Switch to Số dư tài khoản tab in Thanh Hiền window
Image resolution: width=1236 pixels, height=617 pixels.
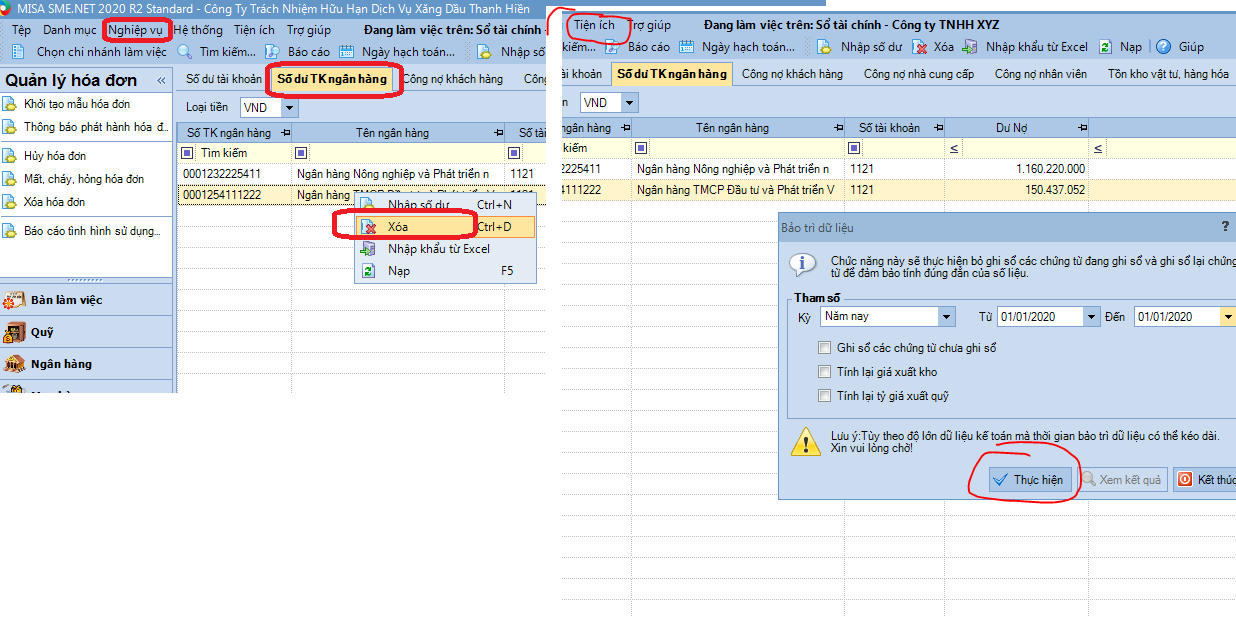coord(224,79)
